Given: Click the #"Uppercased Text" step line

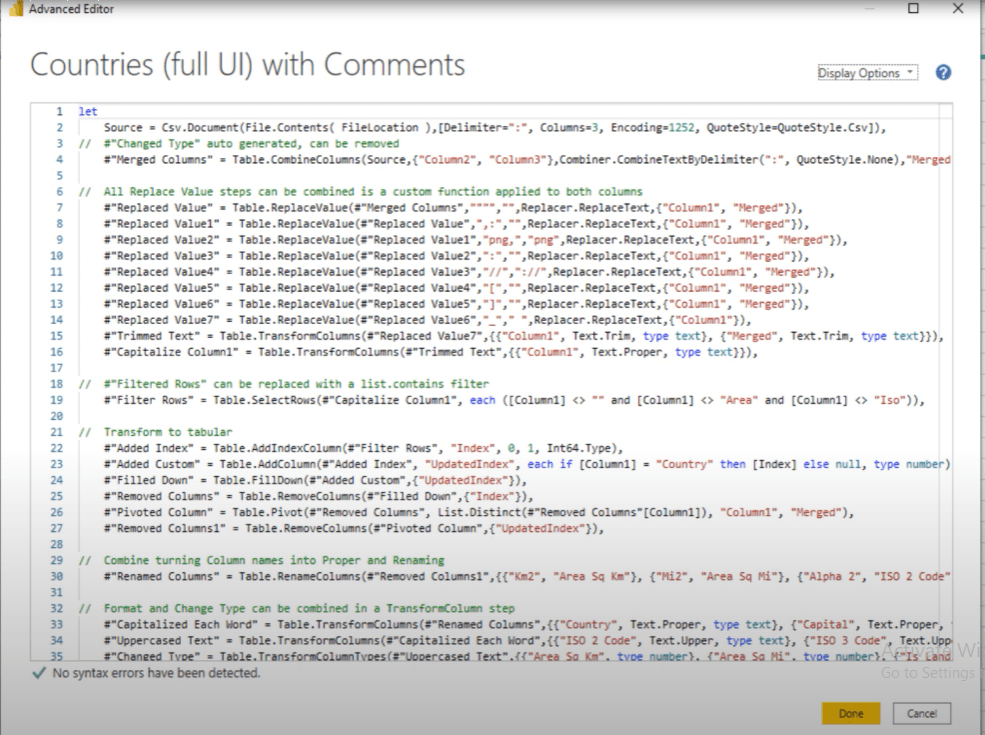Looking at the screenshot, I should click(527, 640).
